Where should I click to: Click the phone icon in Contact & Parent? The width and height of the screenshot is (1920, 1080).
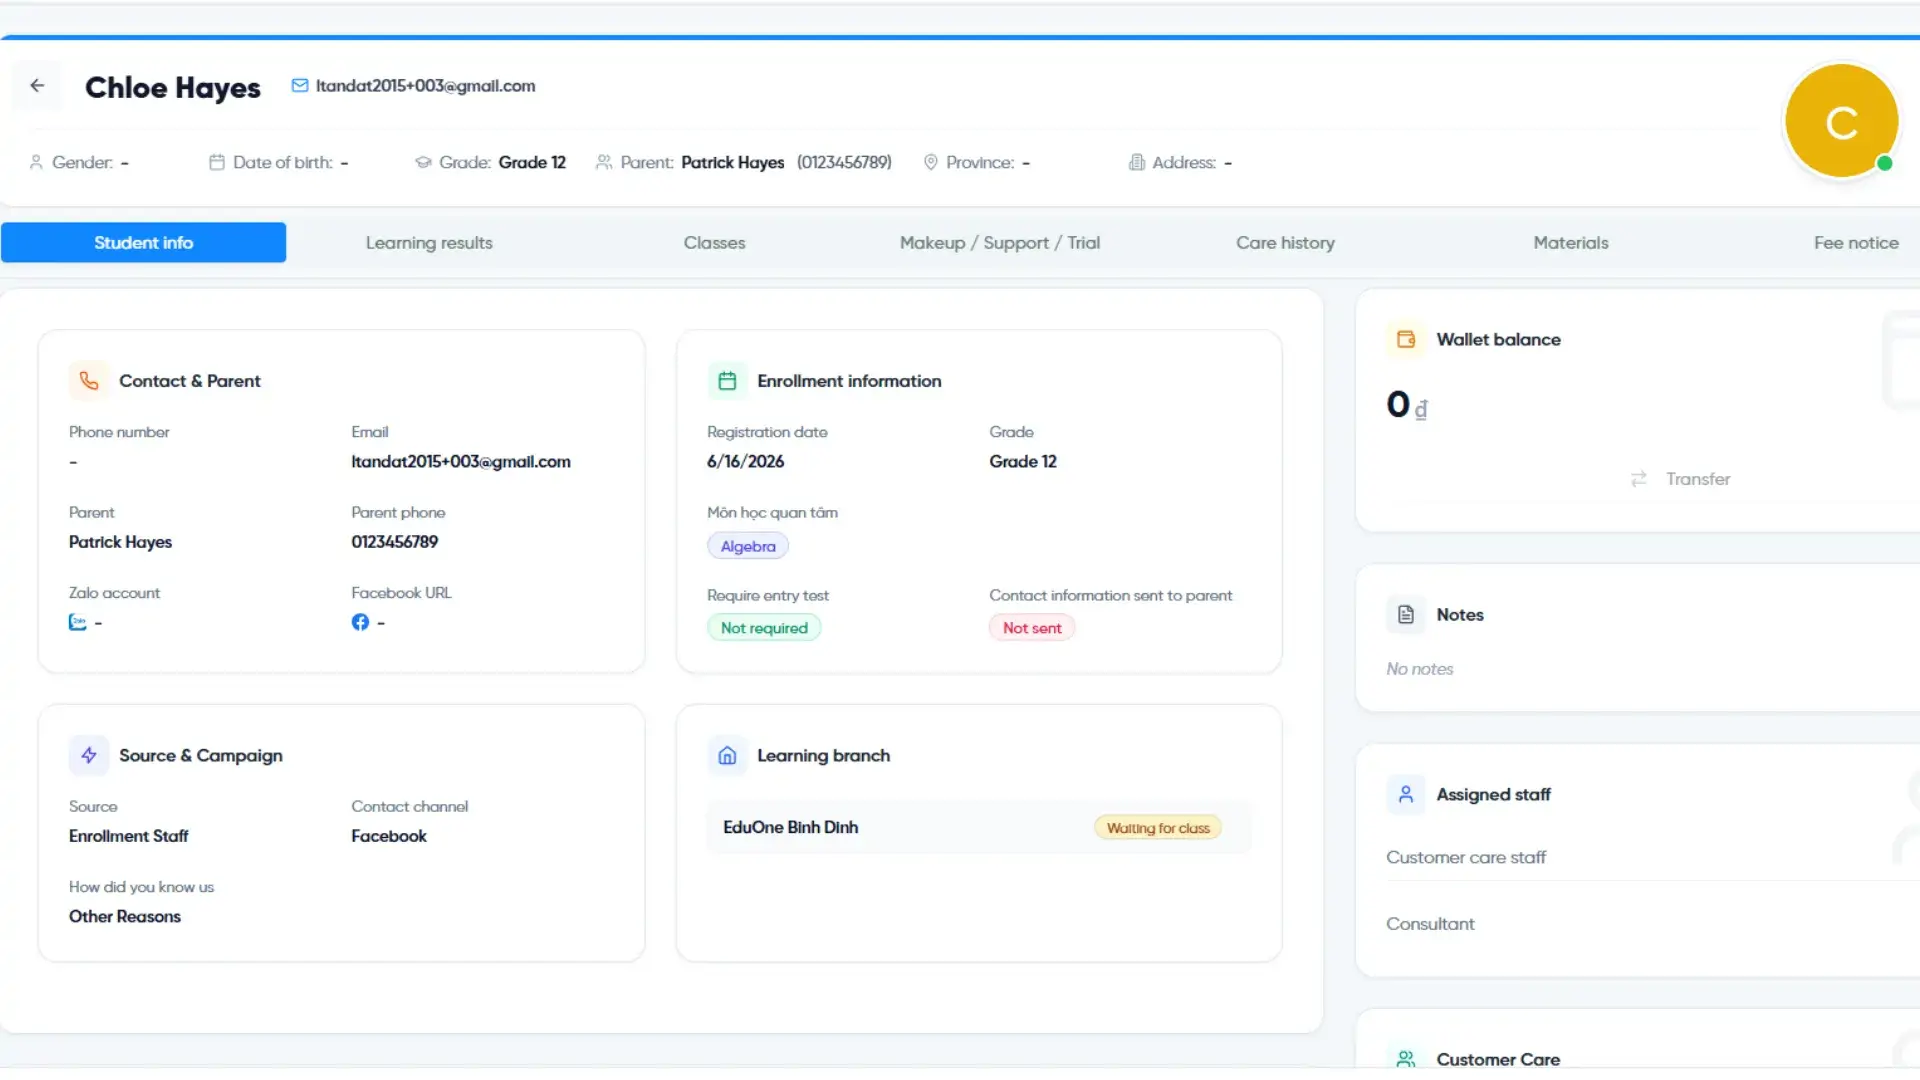click(89, 381)
